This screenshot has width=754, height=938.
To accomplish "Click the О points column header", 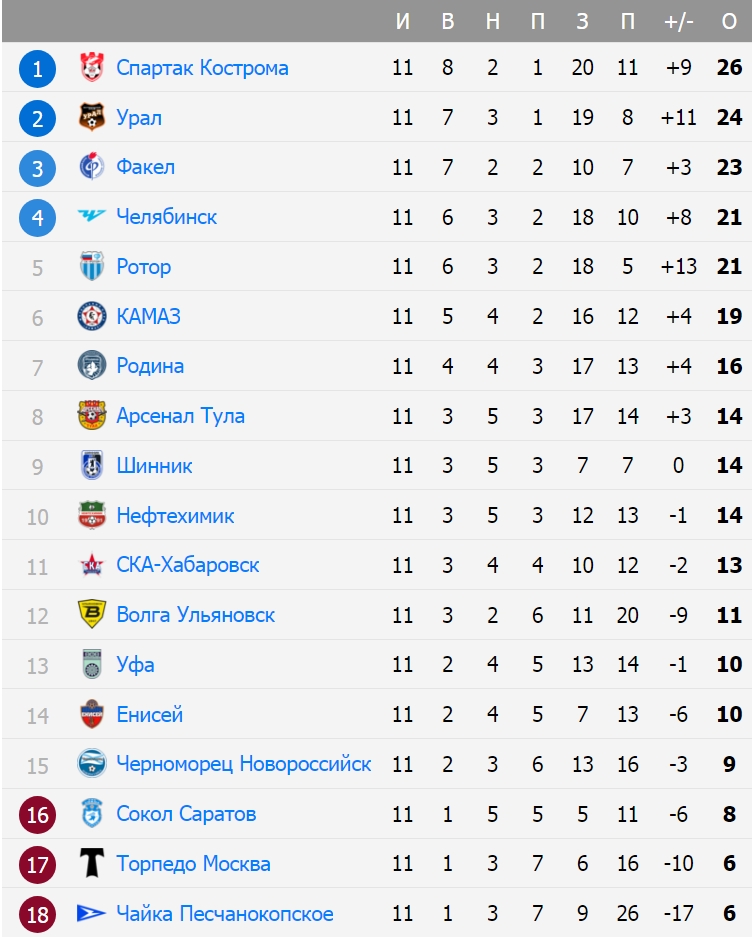I will click(729, 22).
